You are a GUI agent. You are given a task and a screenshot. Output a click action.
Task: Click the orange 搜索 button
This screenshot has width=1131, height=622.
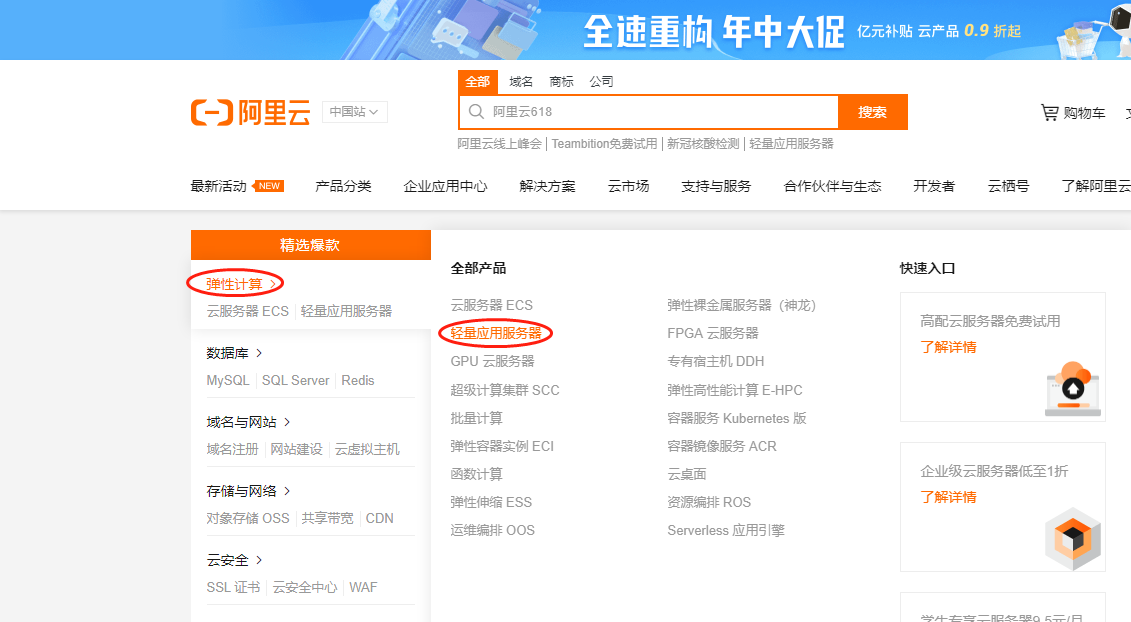point(873,112)
